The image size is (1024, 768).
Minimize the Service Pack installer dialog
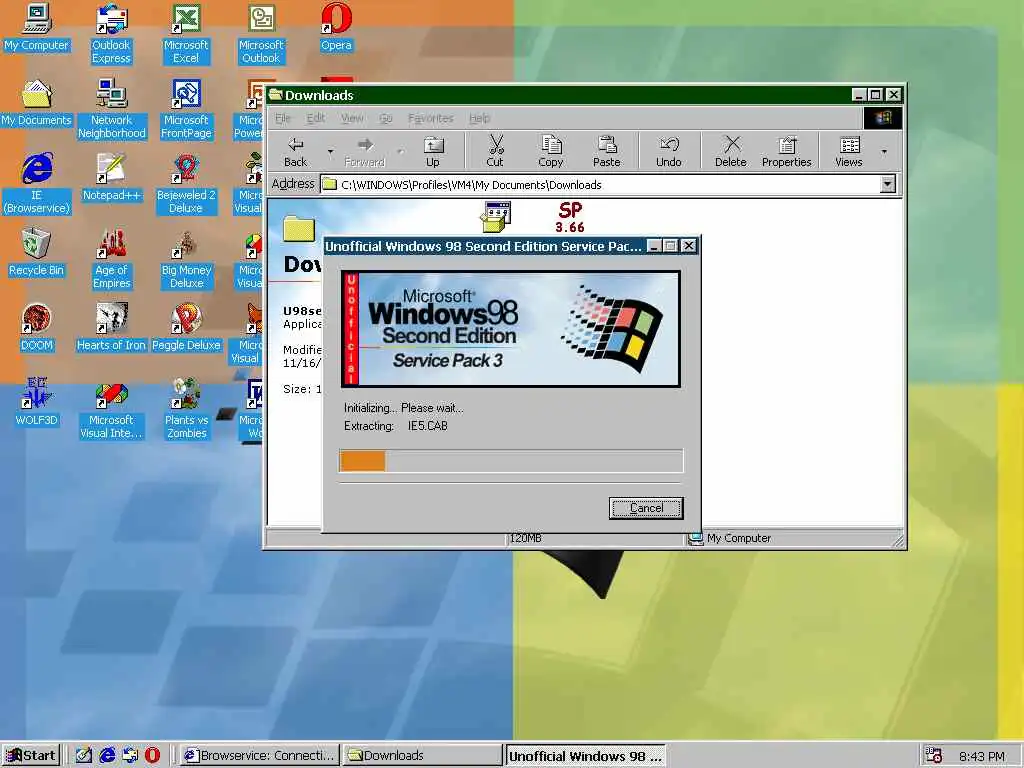(x=654, y=246)
